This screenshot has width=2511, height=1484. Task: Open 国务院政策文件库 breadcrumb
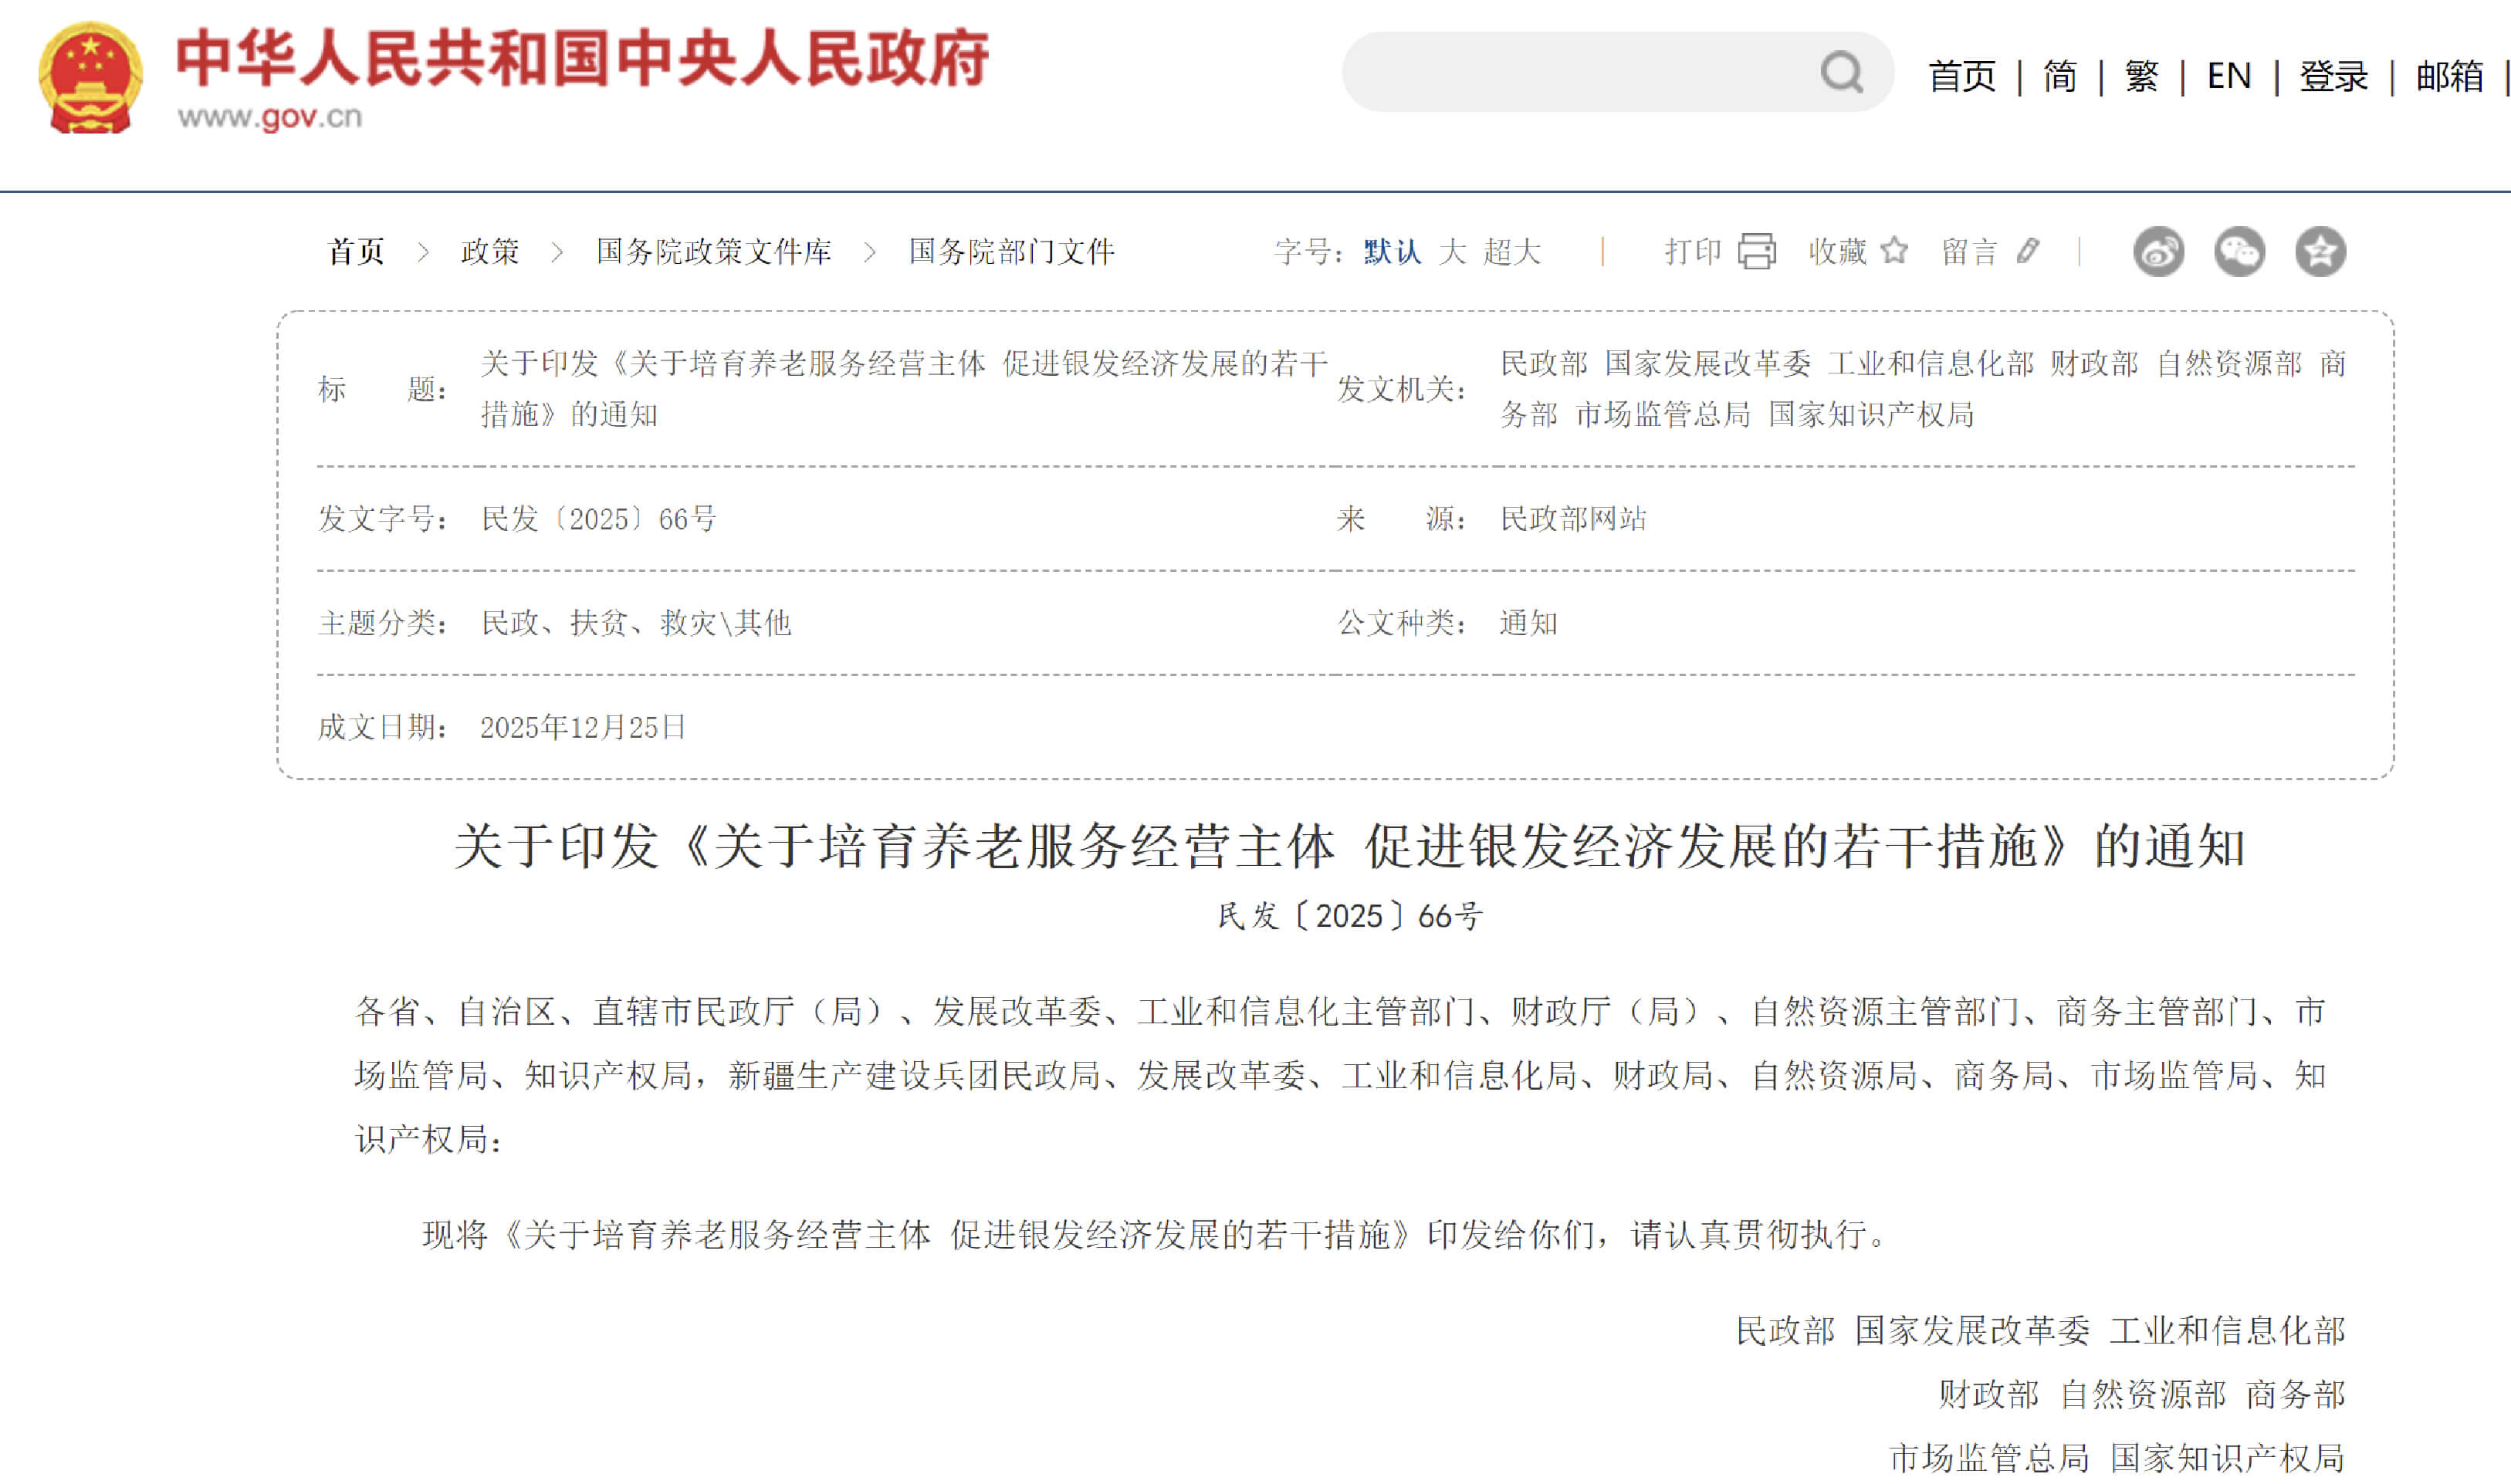coord(714,251)
